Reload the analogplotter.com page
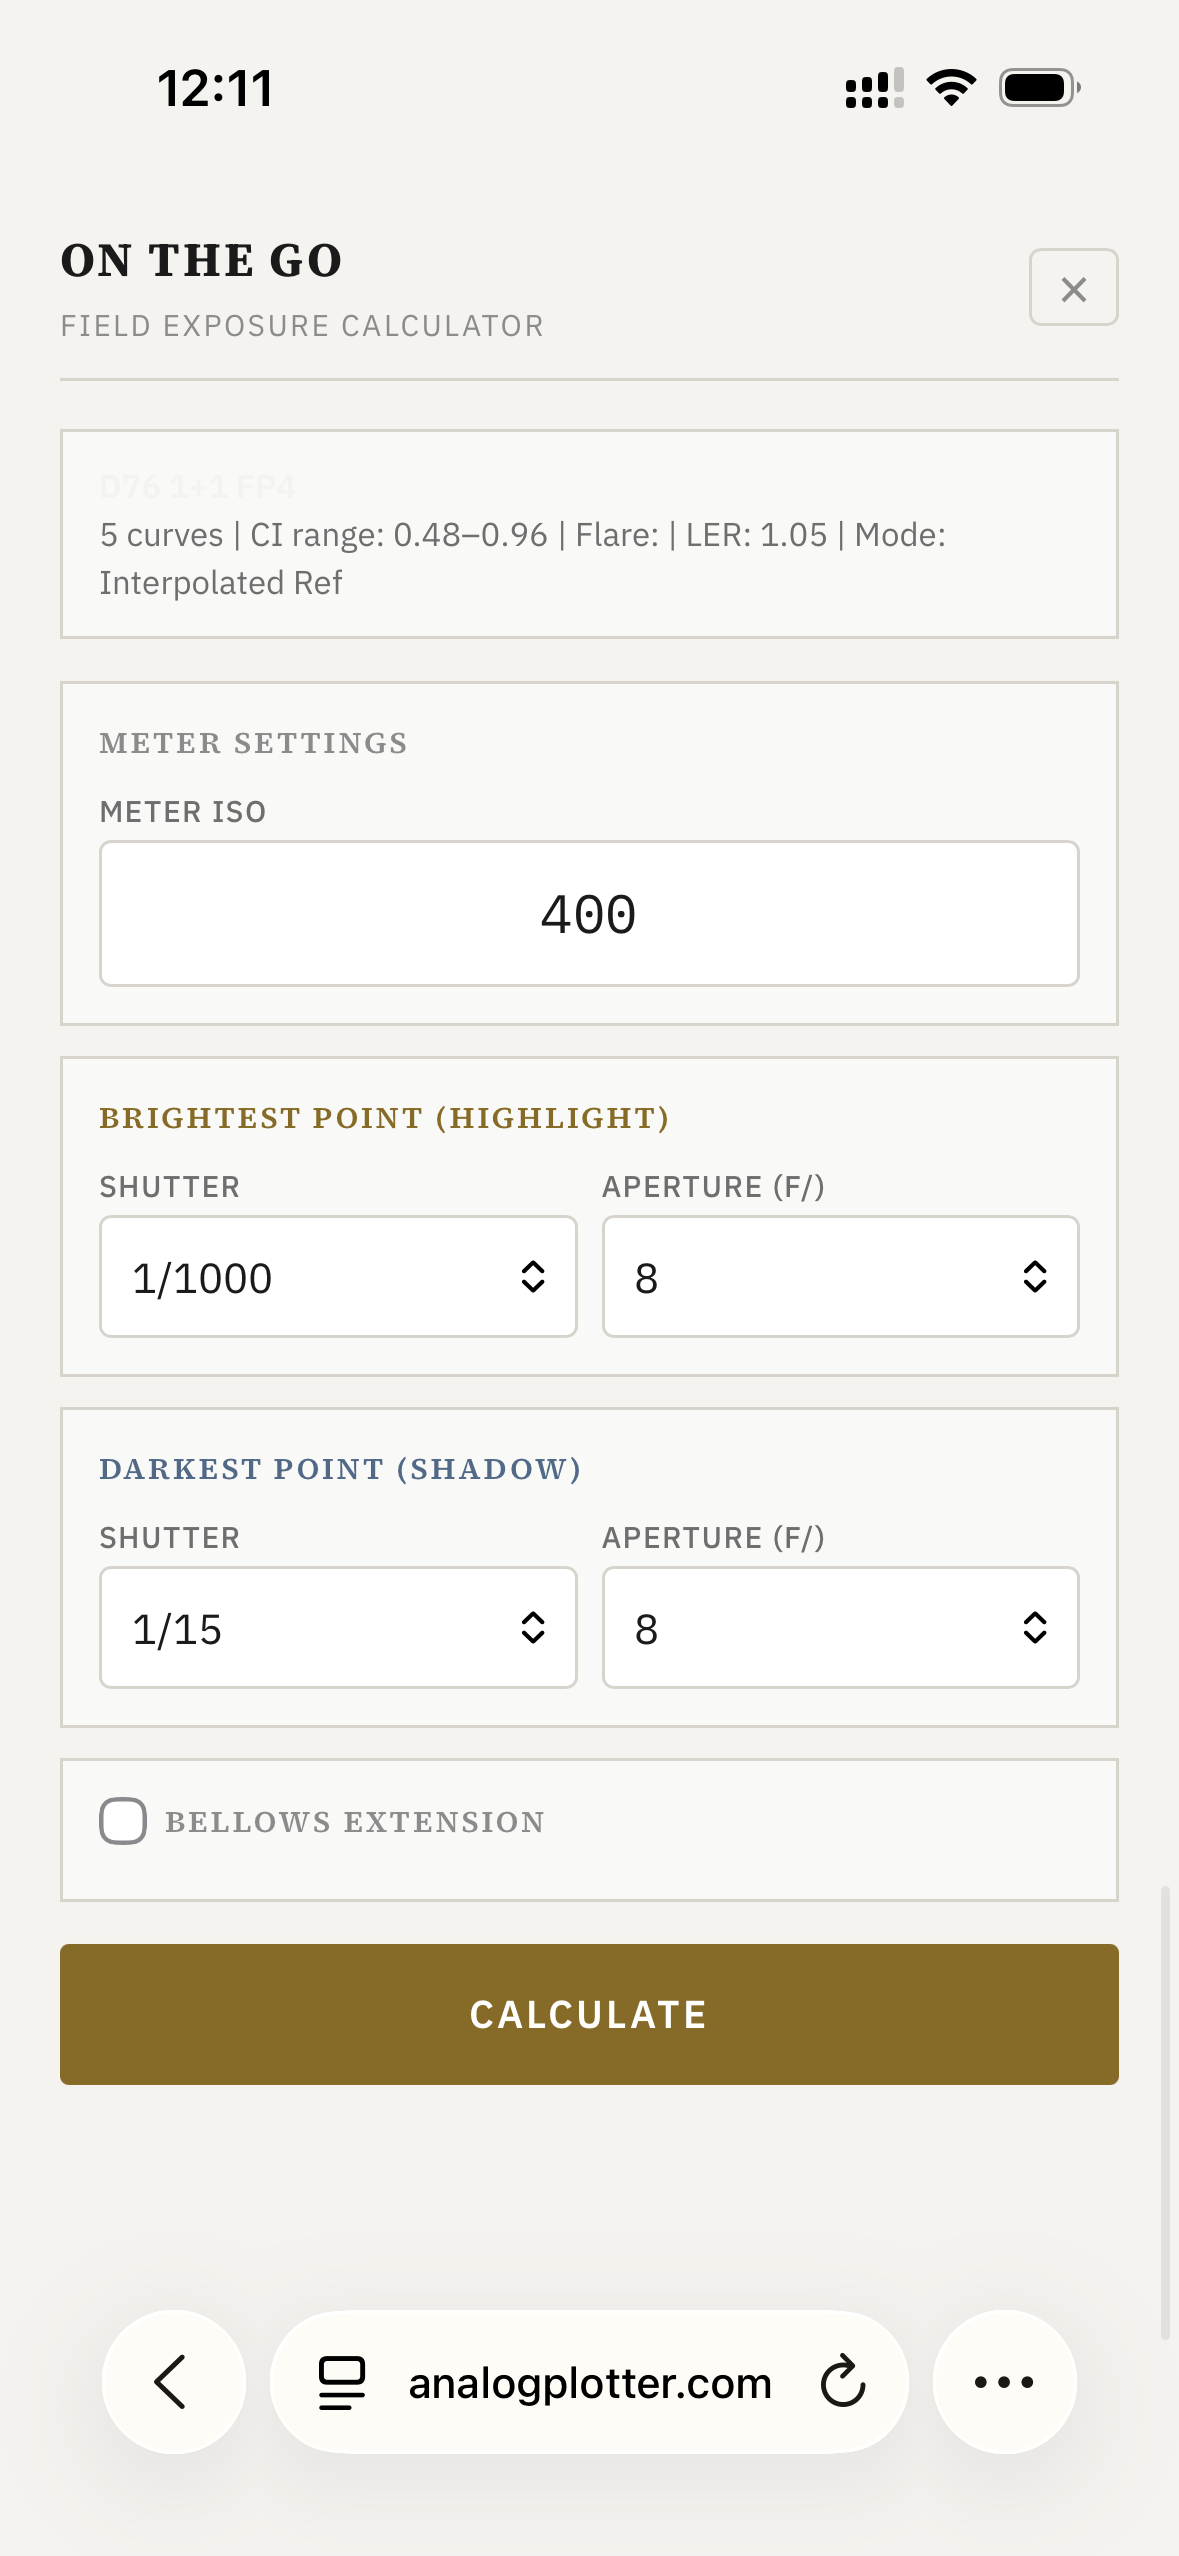 pyautogui.click(x=843, y=2381)
